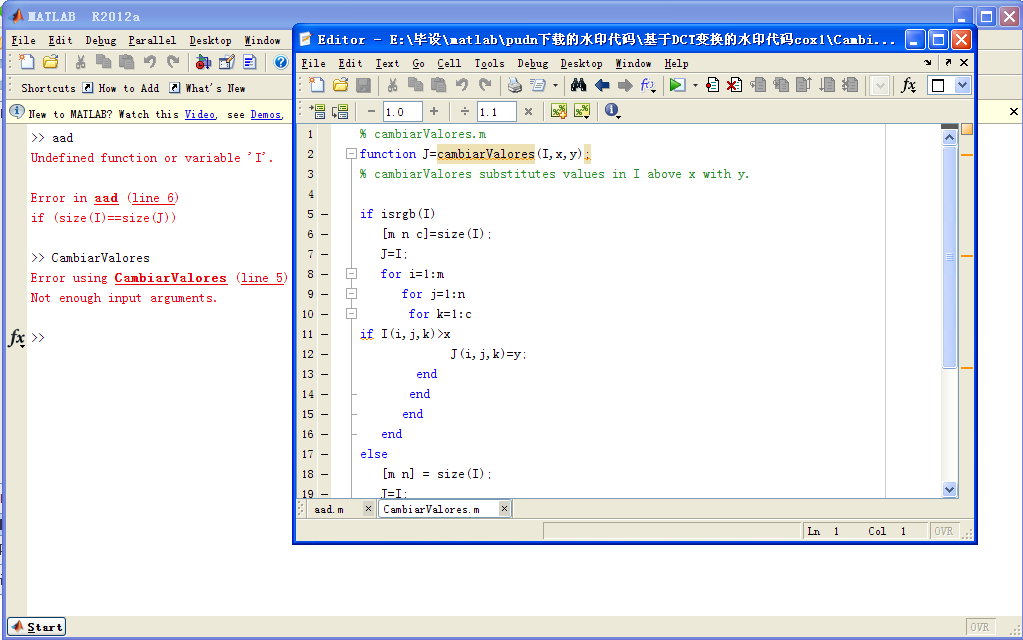This screenshot has width=1023, height=640.
Task: Click the Clear all breakpoints icon
Action: [x=734, y=86]
